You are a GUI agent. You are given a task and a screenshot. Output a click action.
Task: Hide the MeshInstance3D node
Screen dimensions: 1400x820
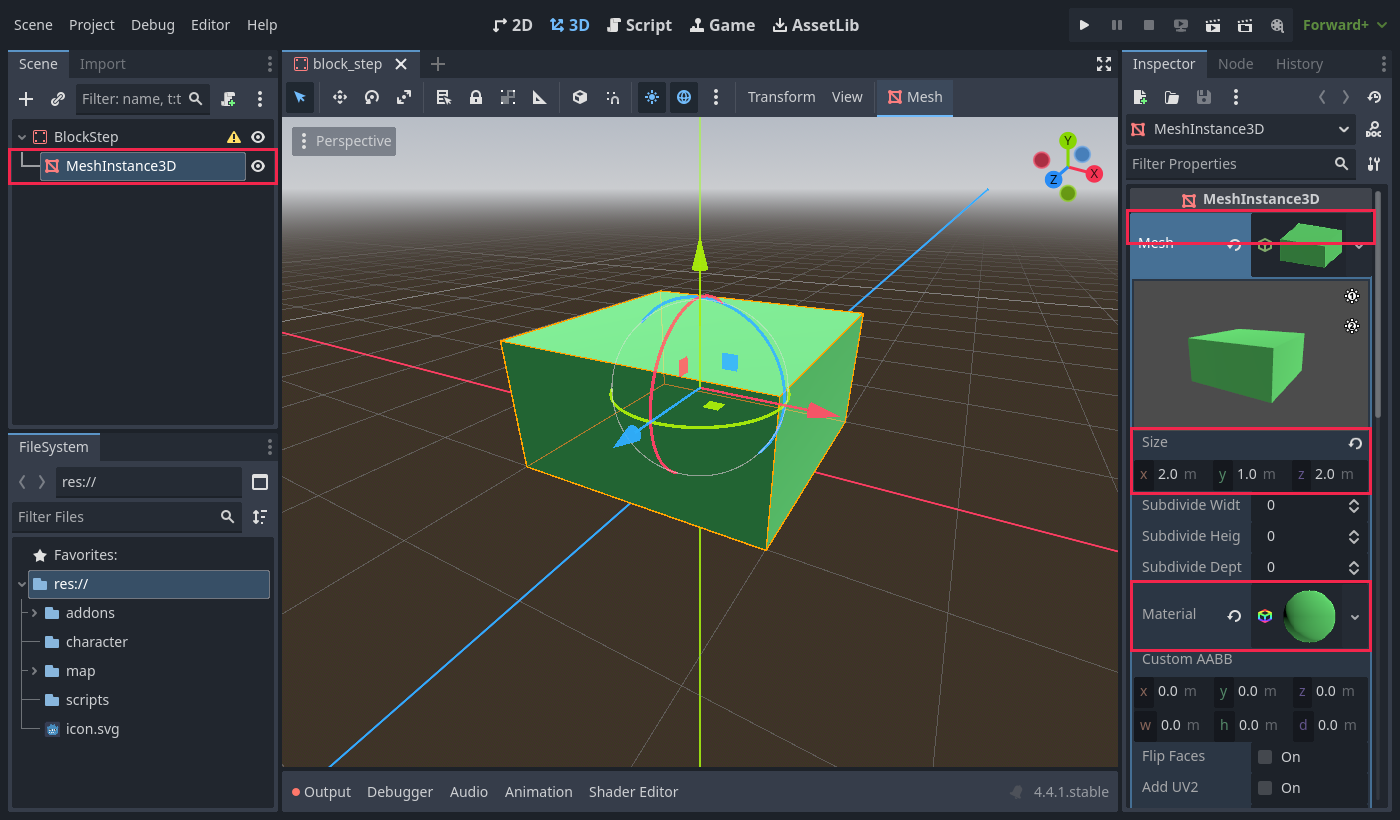pos(258,166)
